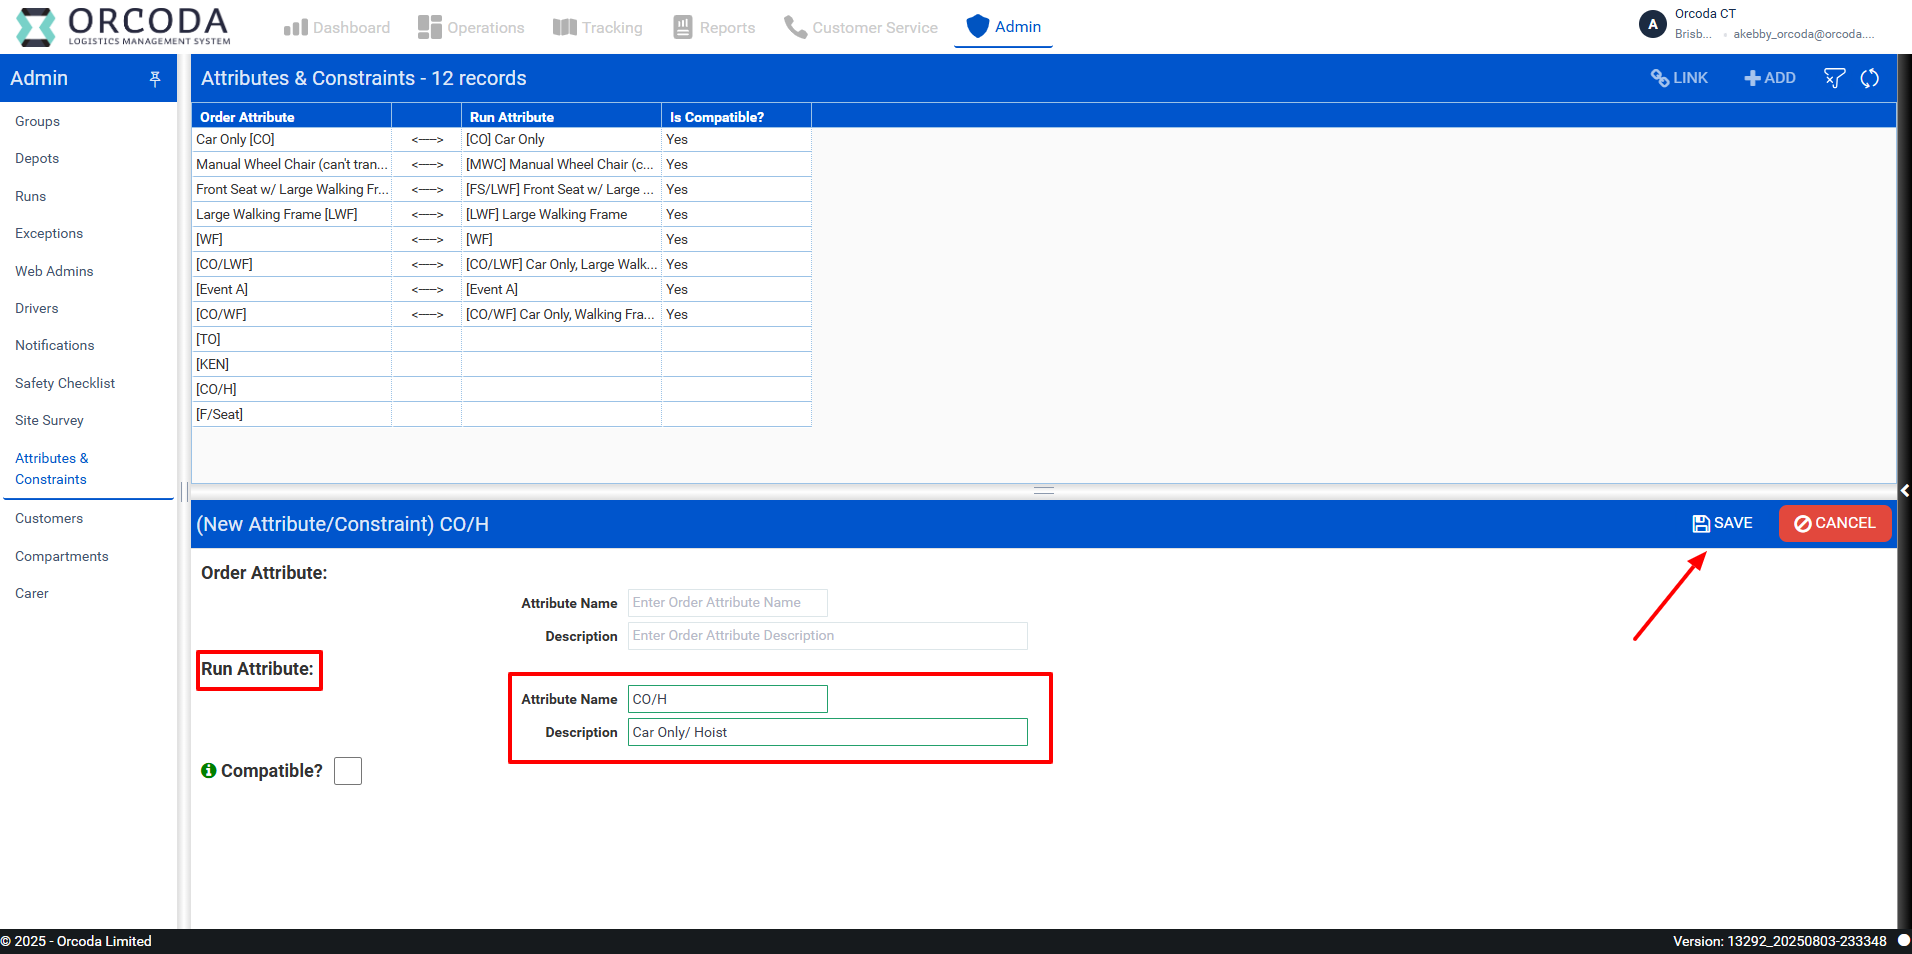The image size is (1912, 954).
Task: Tick the Compatible? checkbox
Action: coord(348,771)
